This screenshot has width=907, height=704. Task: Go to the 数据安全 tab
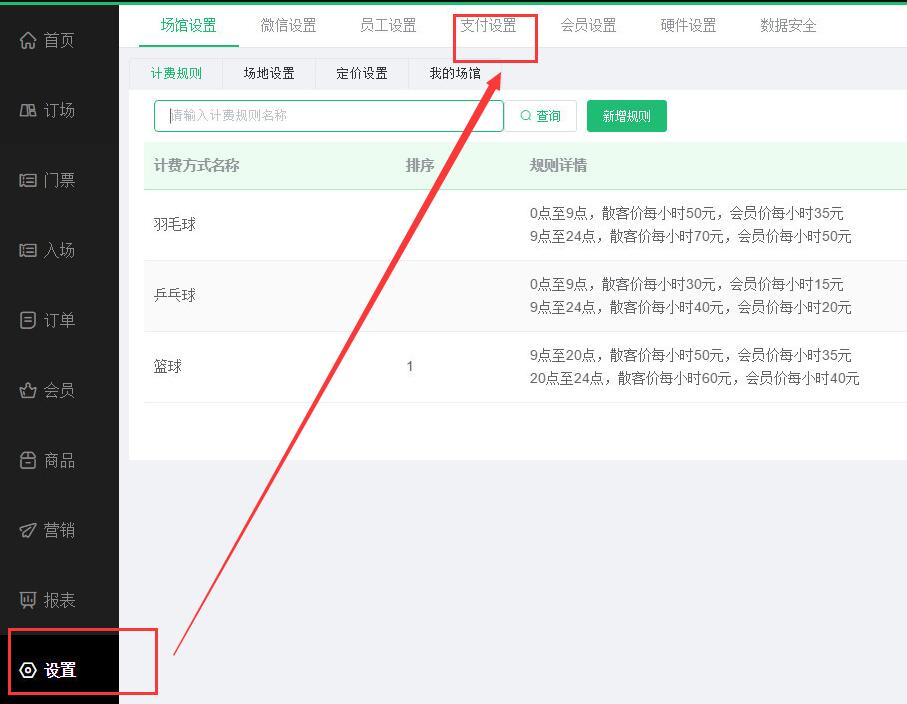[x=788, y=26]
